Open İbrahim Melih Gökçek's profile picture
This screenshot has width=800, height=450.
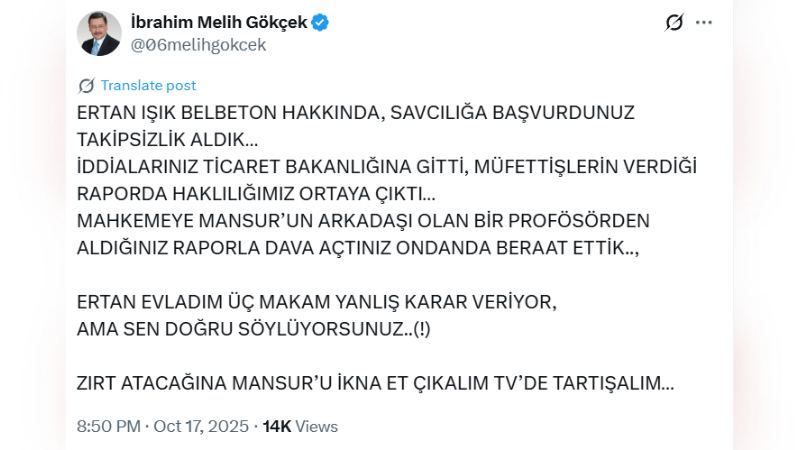(98, 33)
